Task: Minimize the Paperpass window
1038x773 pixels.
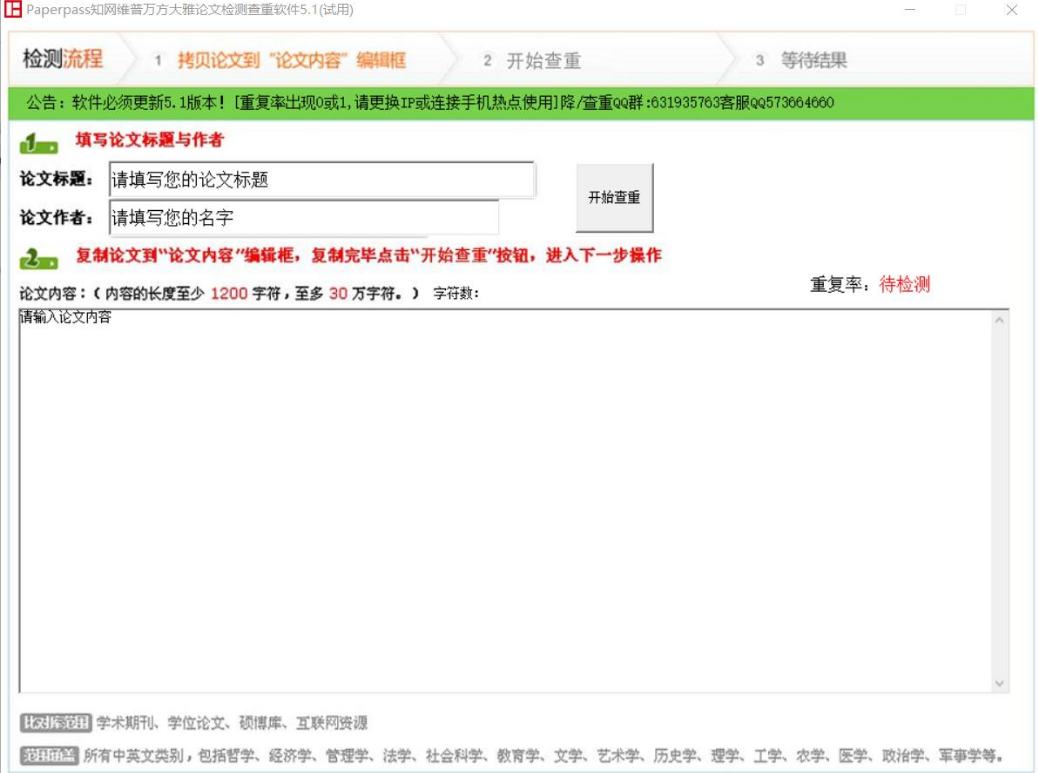Action: (910, 10)
